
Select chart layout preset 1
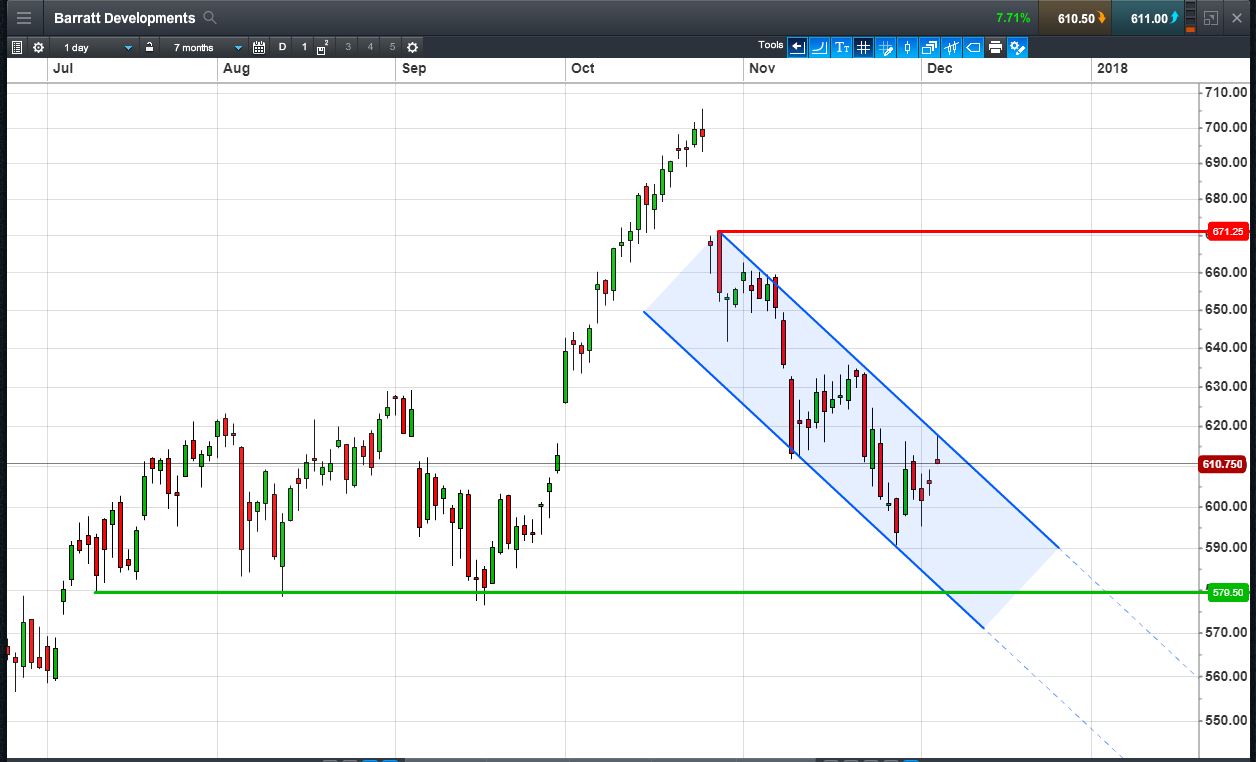(304, 47)
